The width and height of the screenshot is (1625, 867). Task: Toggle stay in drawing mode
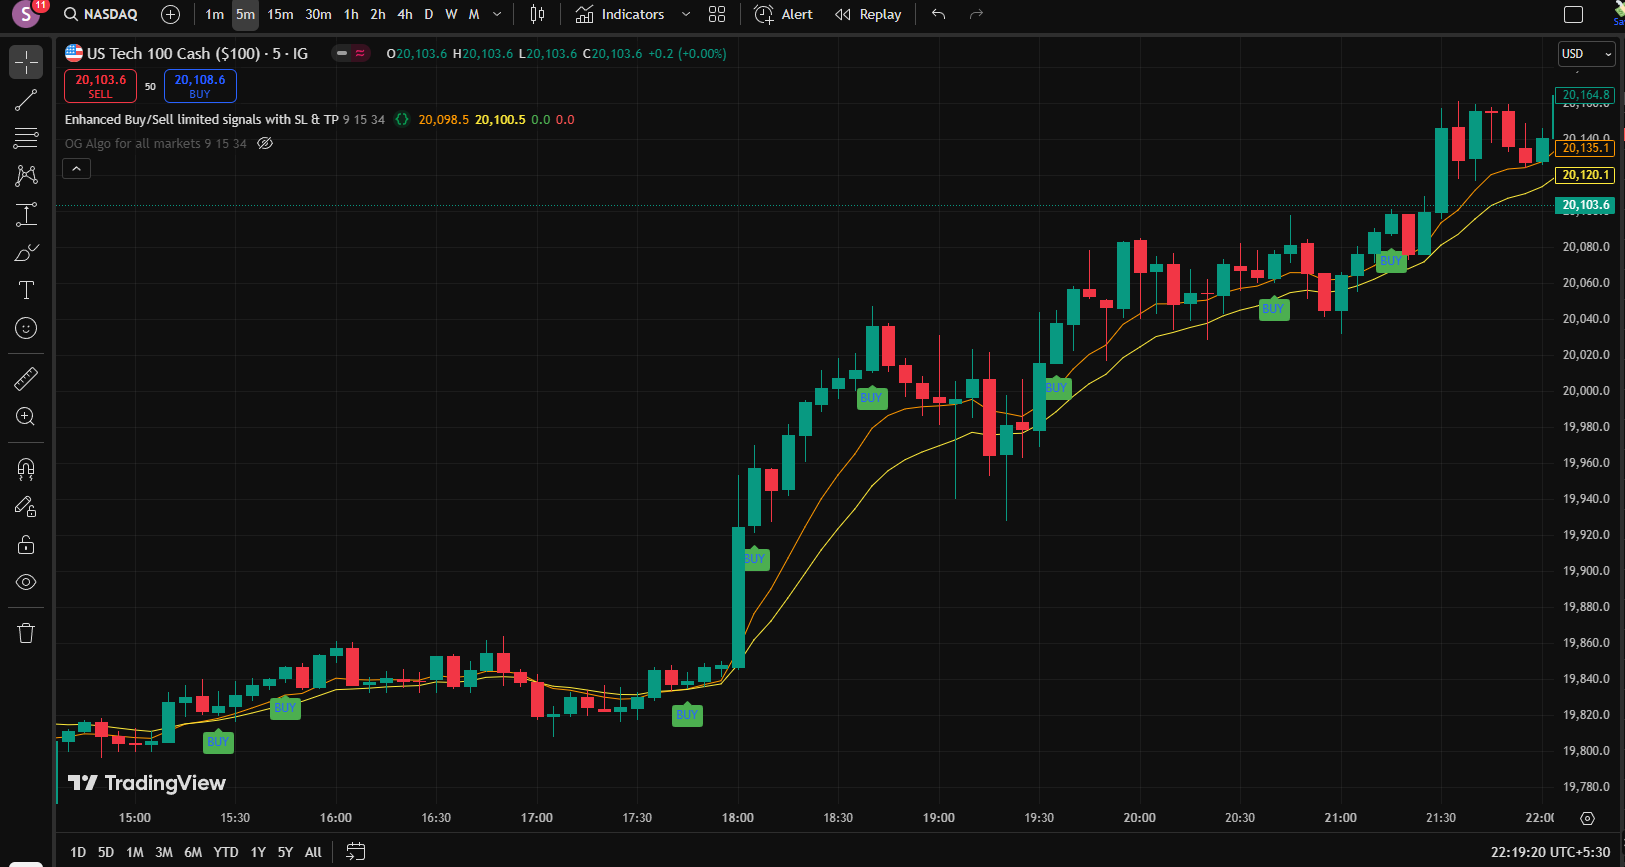(x=26, y=506)
